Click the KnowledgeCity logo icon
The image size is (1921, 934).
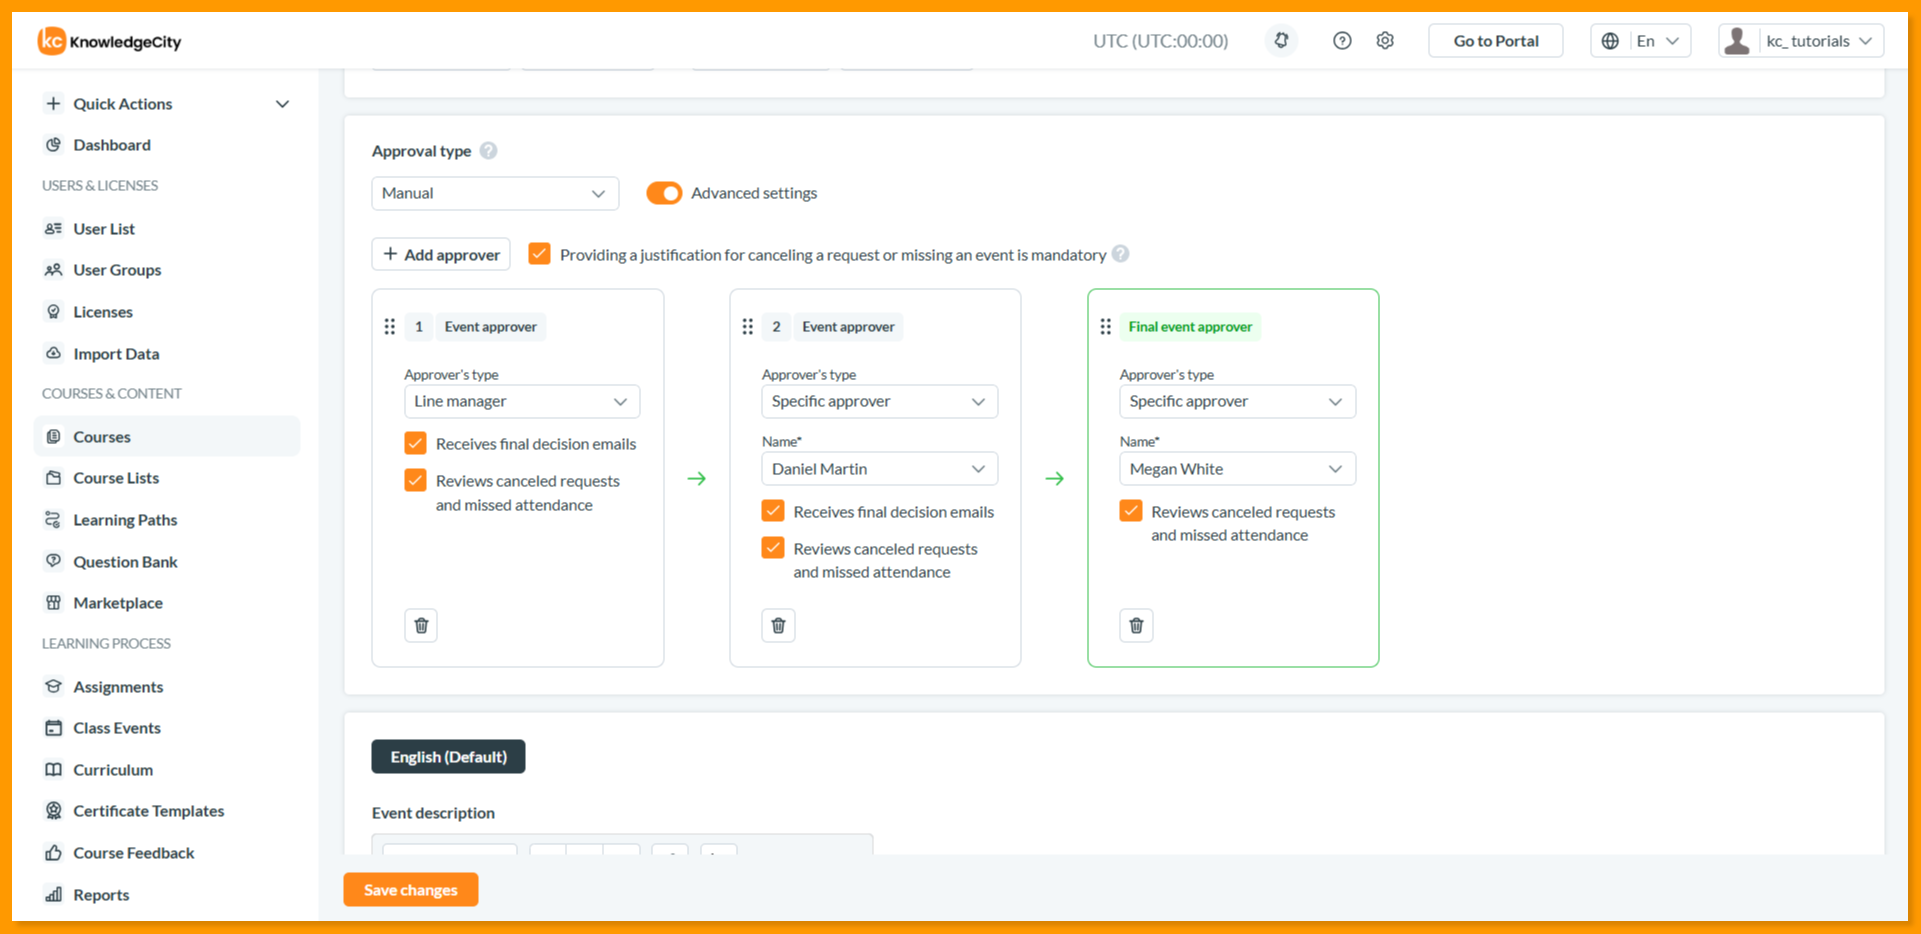point(51,41)
